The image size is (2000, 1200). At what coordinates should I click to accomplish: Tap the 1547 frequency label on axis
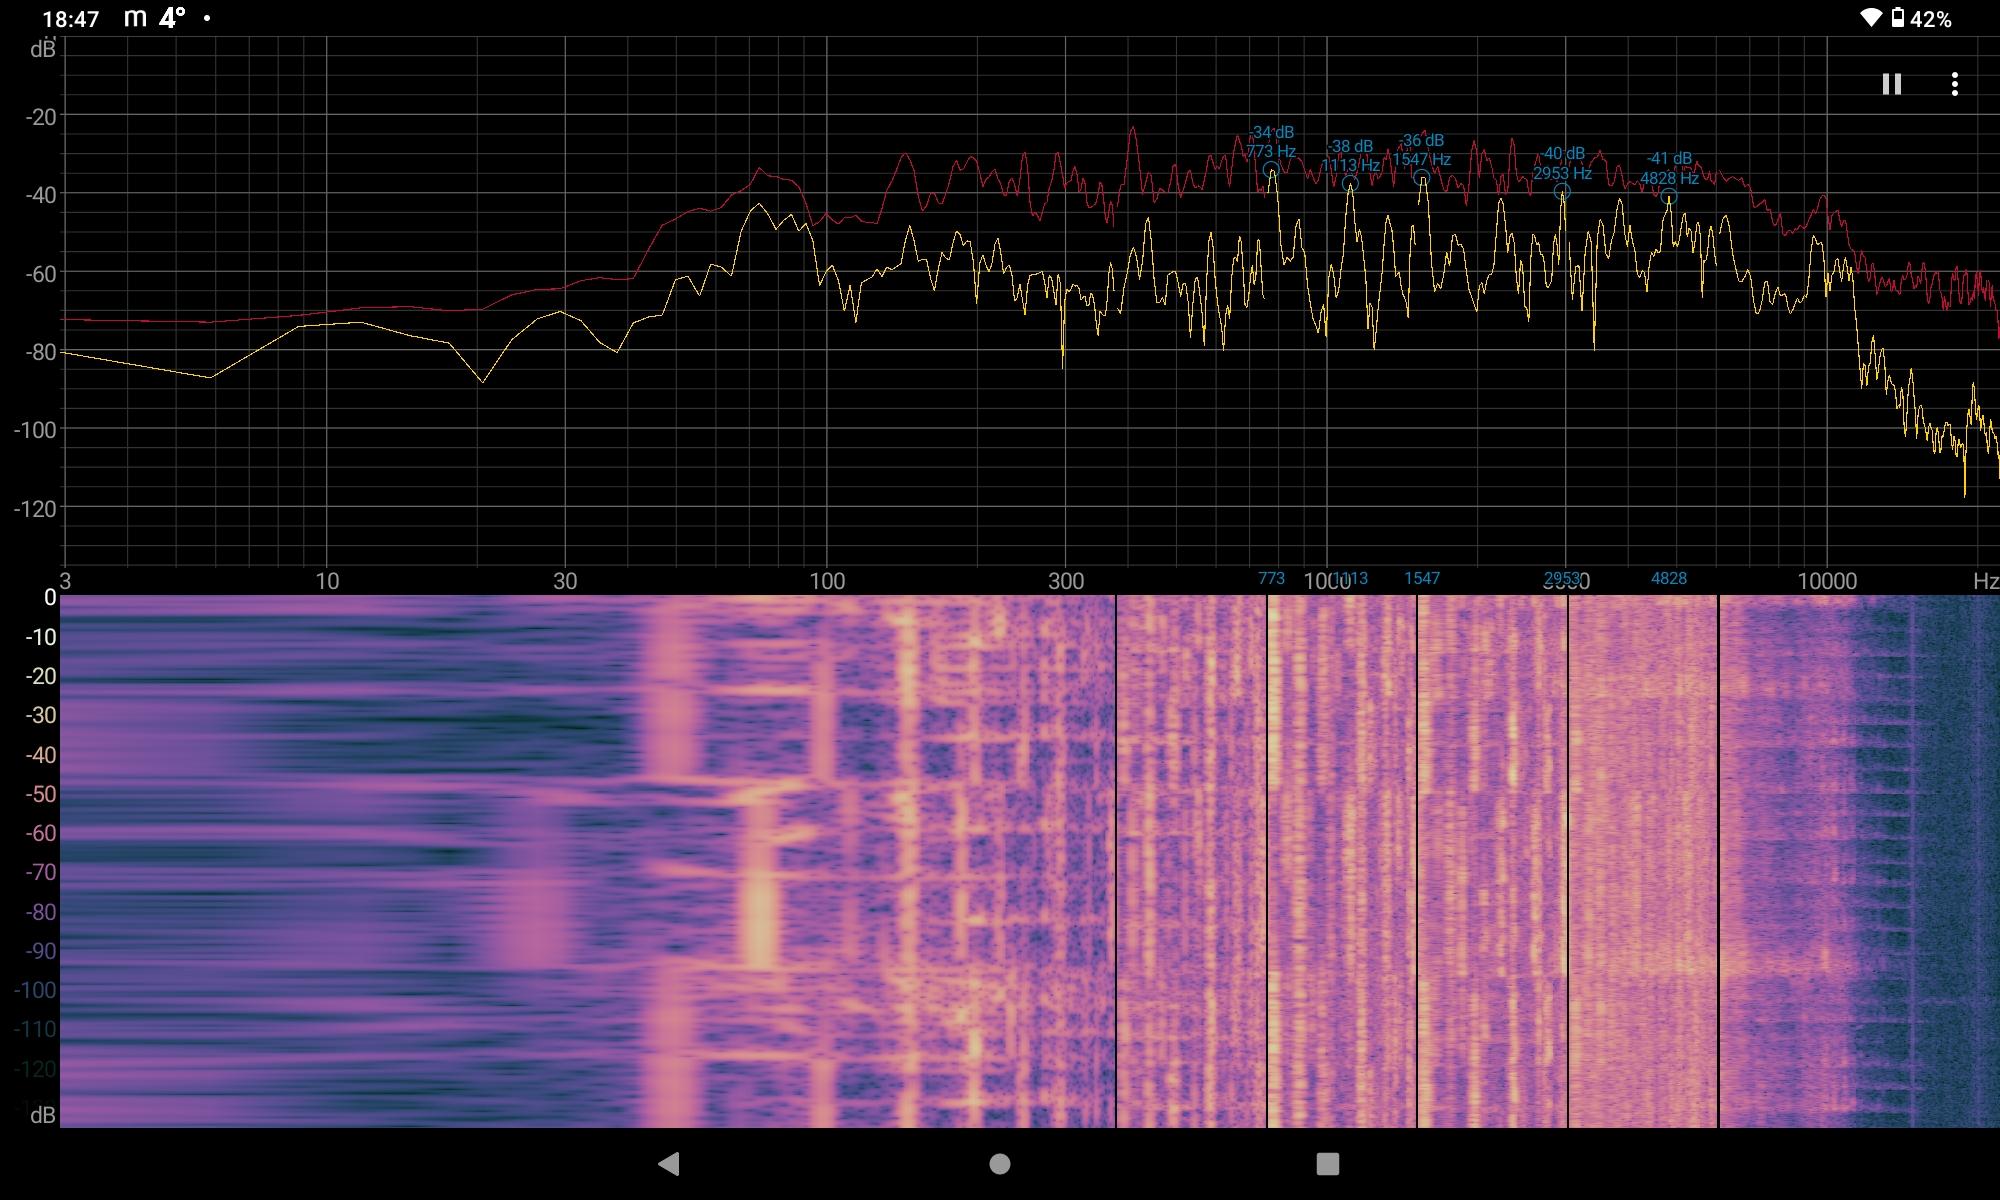(1422, 578)
